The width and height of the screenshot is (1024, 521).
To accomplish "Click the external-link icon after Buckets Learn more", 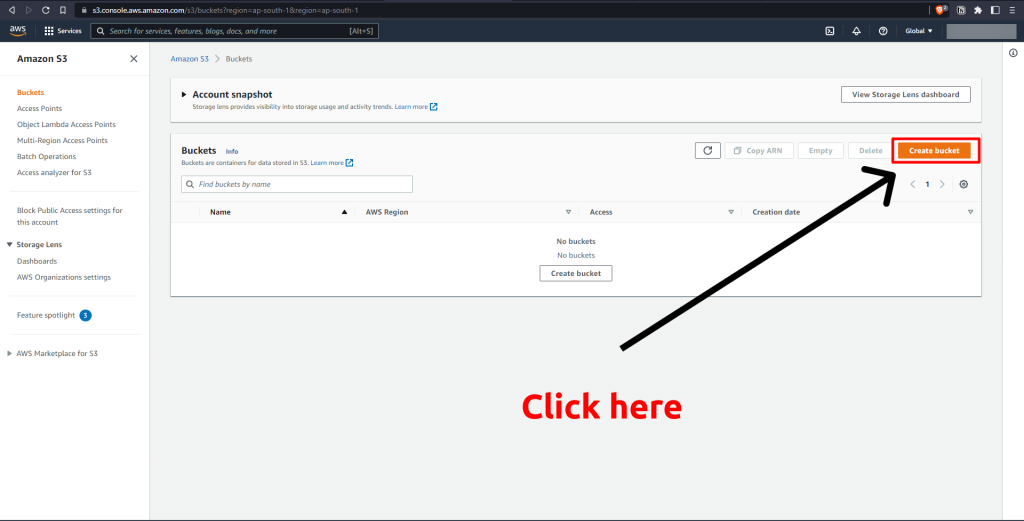I will [x=349, y=163].
